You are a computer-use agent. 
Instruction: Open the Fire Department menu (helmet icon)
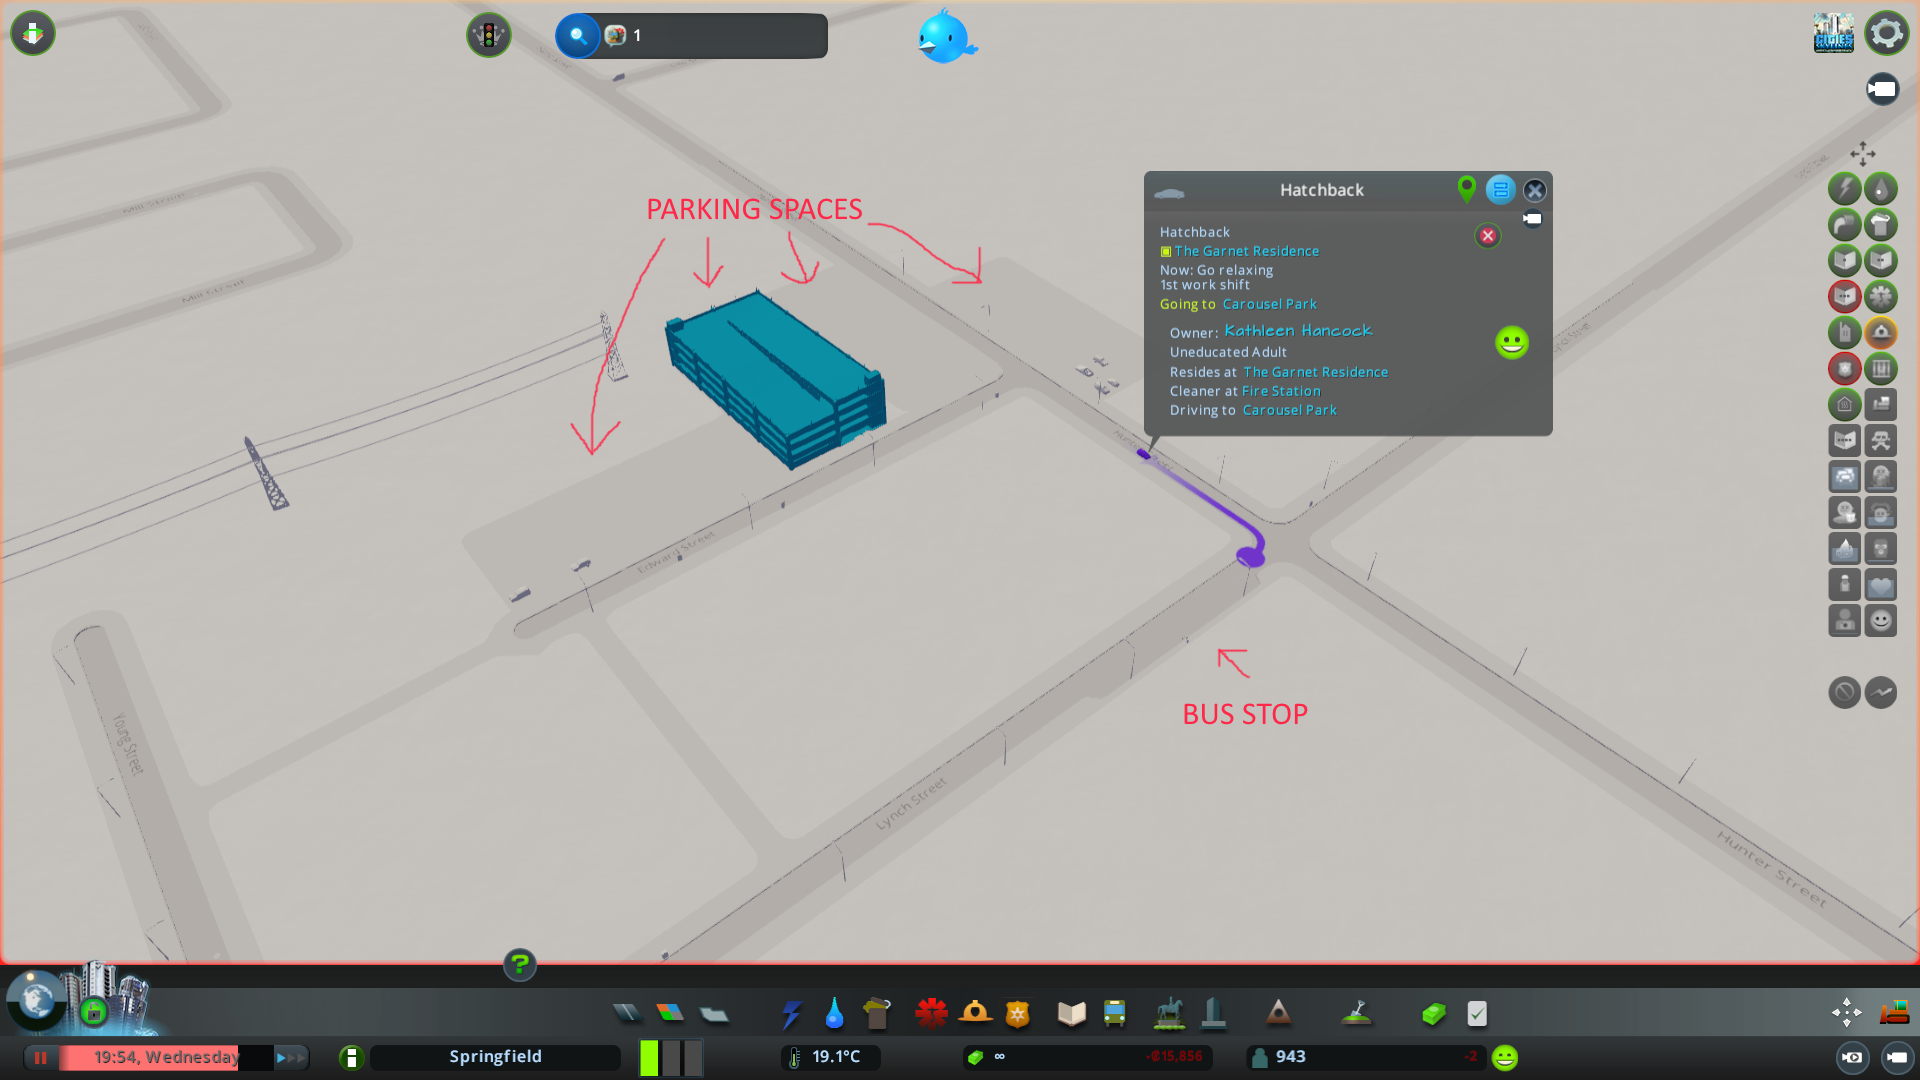pyautogui.click(x=977, y=1013)
